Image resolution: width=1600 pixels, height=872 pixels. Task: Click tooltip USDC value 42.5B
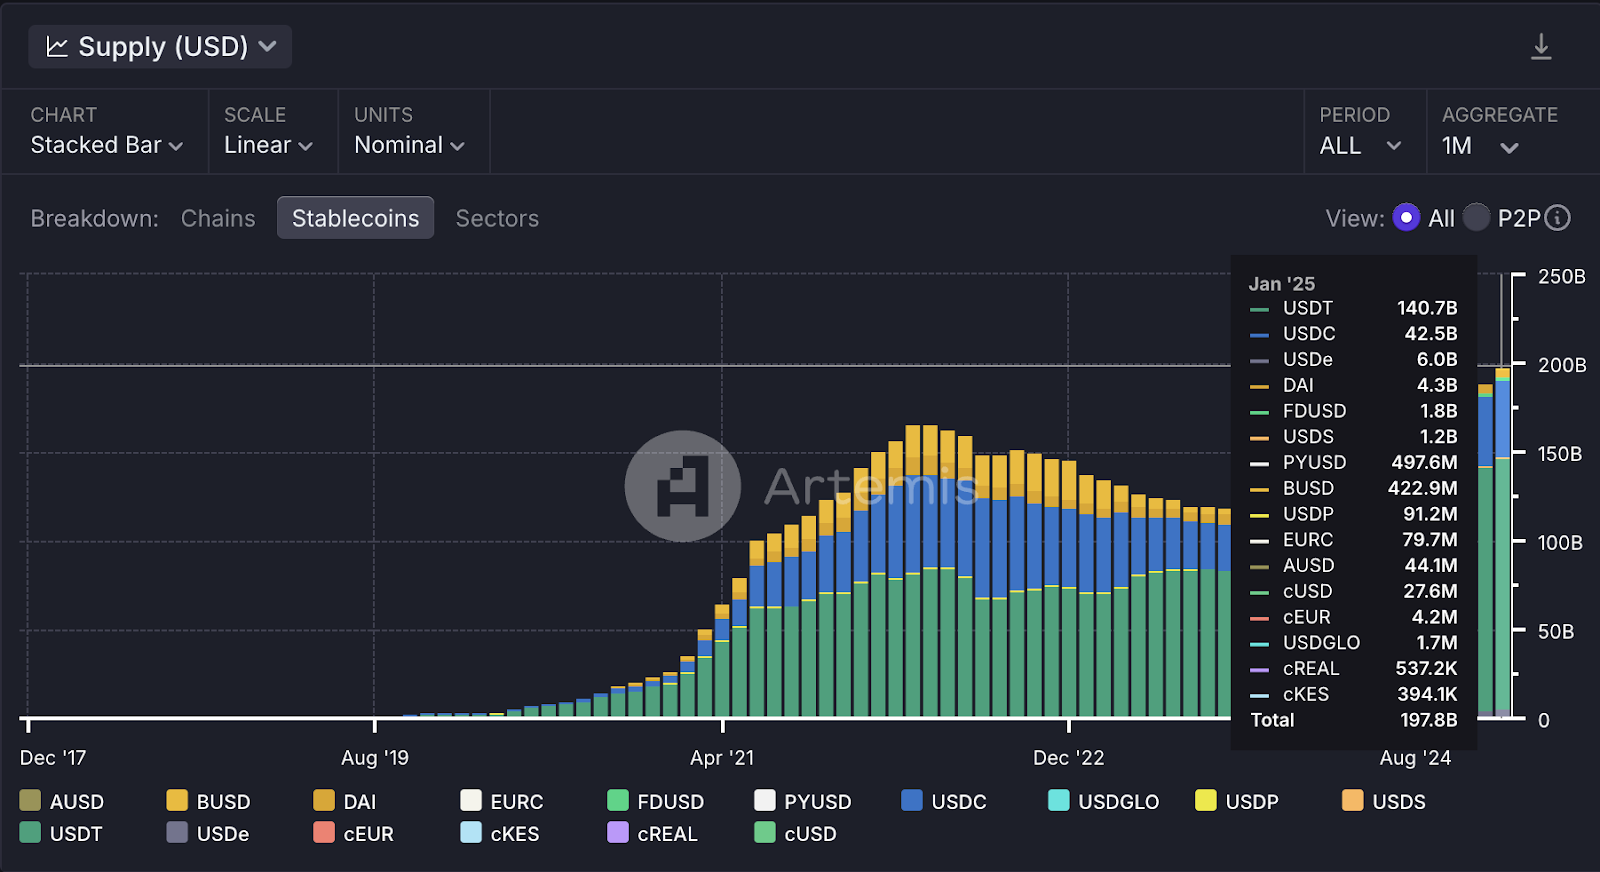[1431, 334]
